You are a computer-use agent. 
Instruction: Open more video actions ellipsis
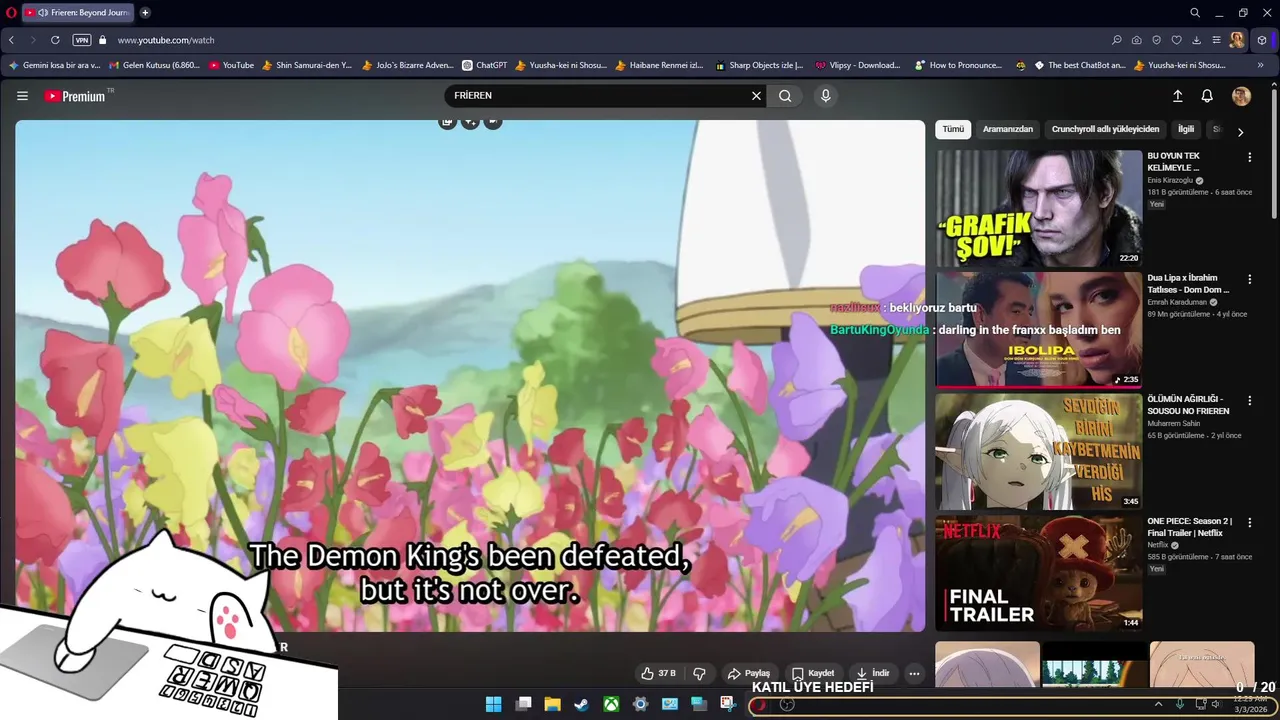click(x=914, y=673)
